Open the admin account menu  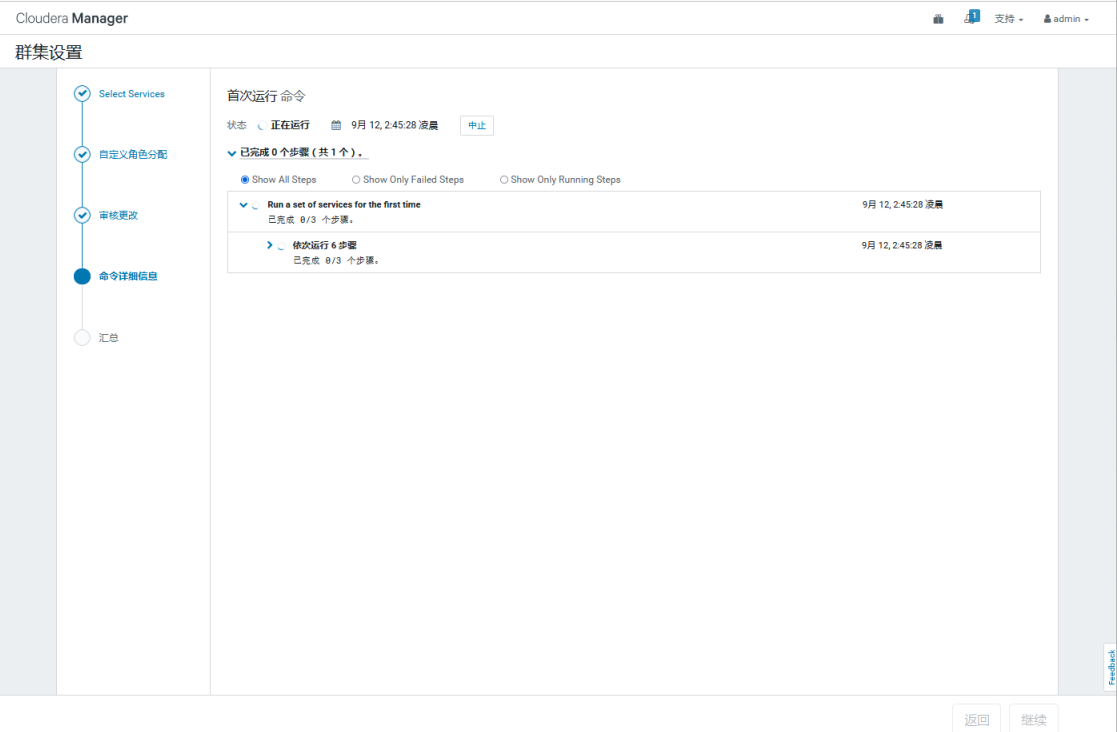(x=1064, y=18)
